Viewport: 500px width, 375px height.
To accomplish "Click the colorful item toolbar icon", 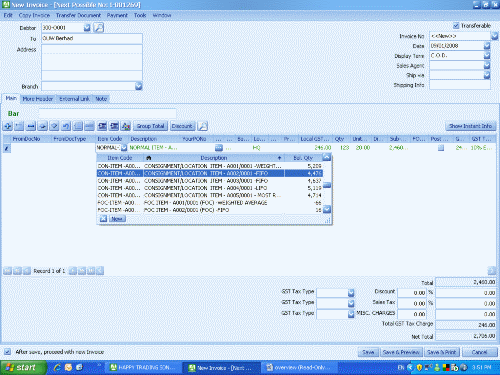I will click(126, 126).
